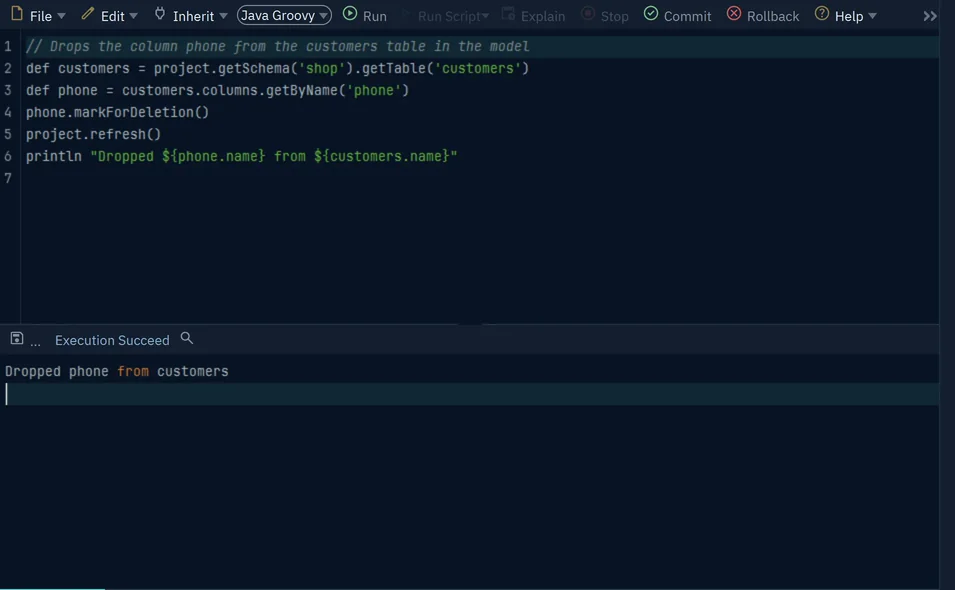955x590 pixels.
Task: Rollback the changes
Action: coord(763,16)
